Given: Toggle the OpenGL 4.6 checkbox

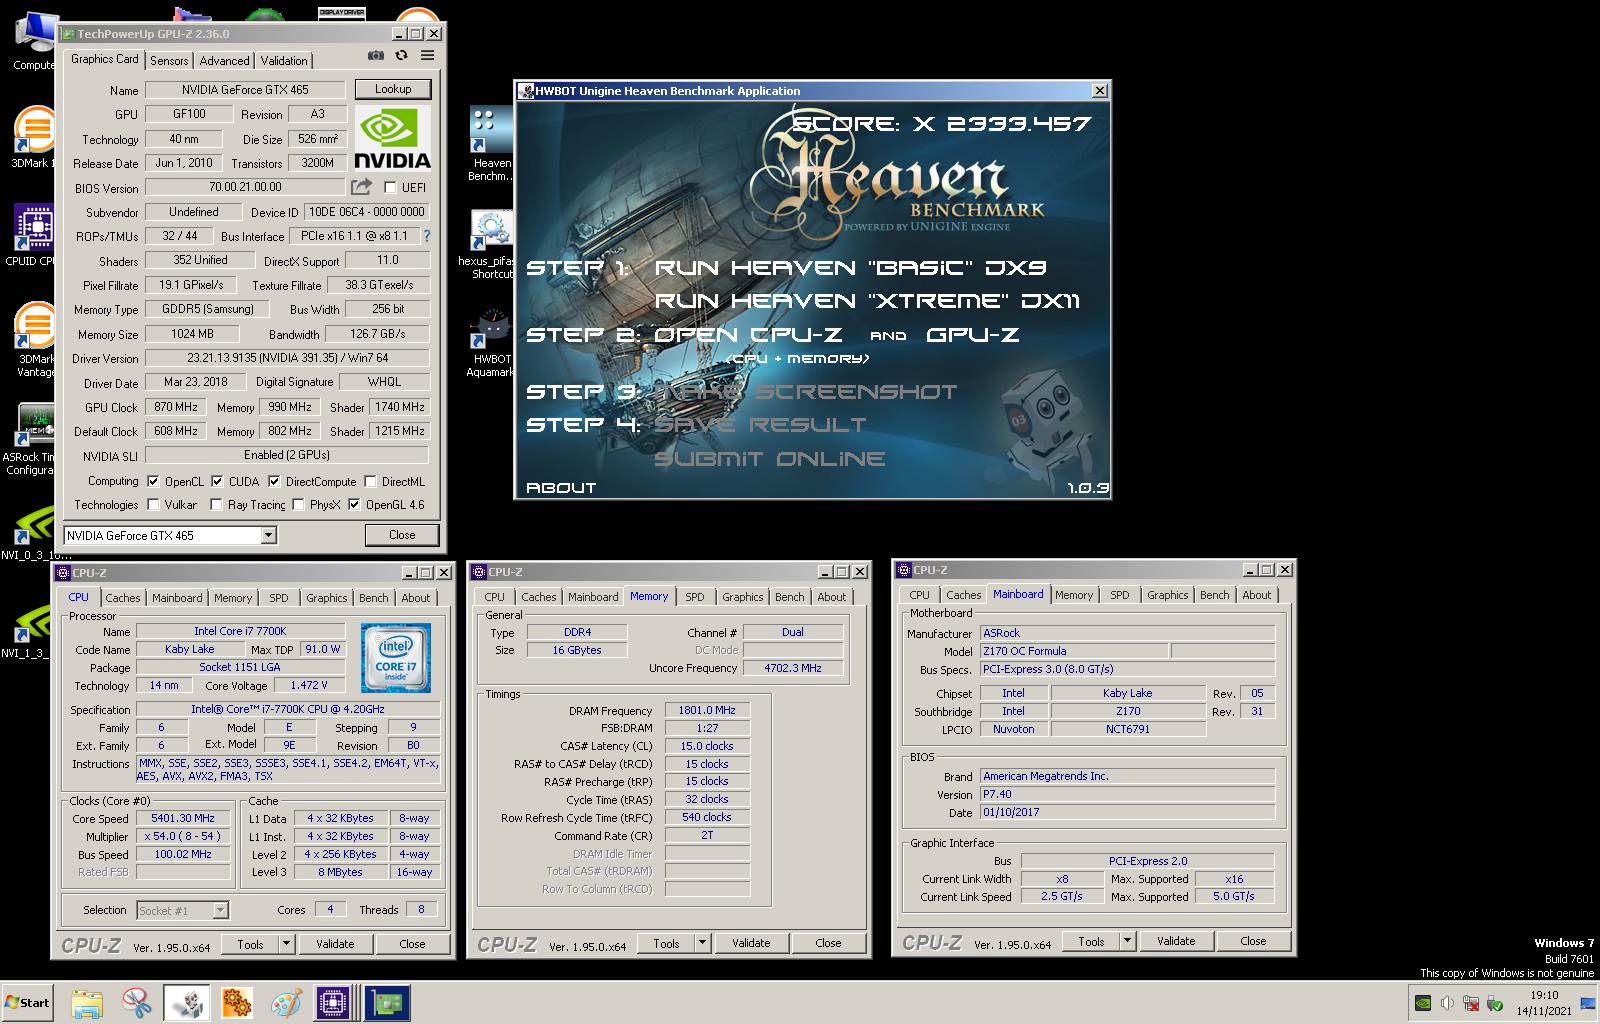Looking at the screenshot, I should click(x=354, y=505).
